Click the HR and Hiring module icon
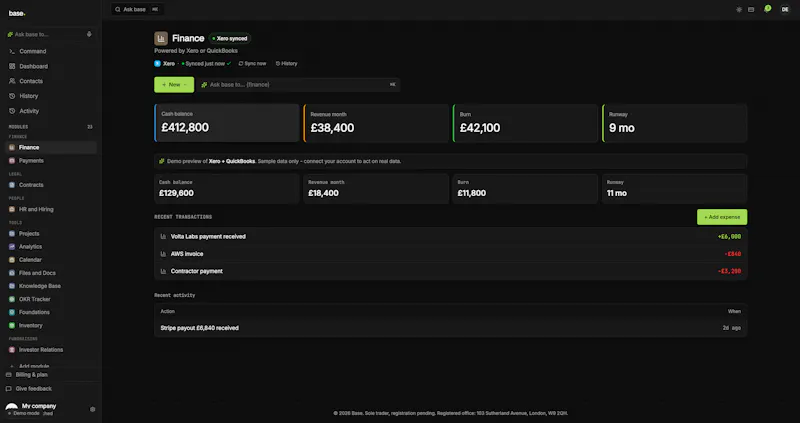Viewport: 800px width, 423px height. [12, 209]
